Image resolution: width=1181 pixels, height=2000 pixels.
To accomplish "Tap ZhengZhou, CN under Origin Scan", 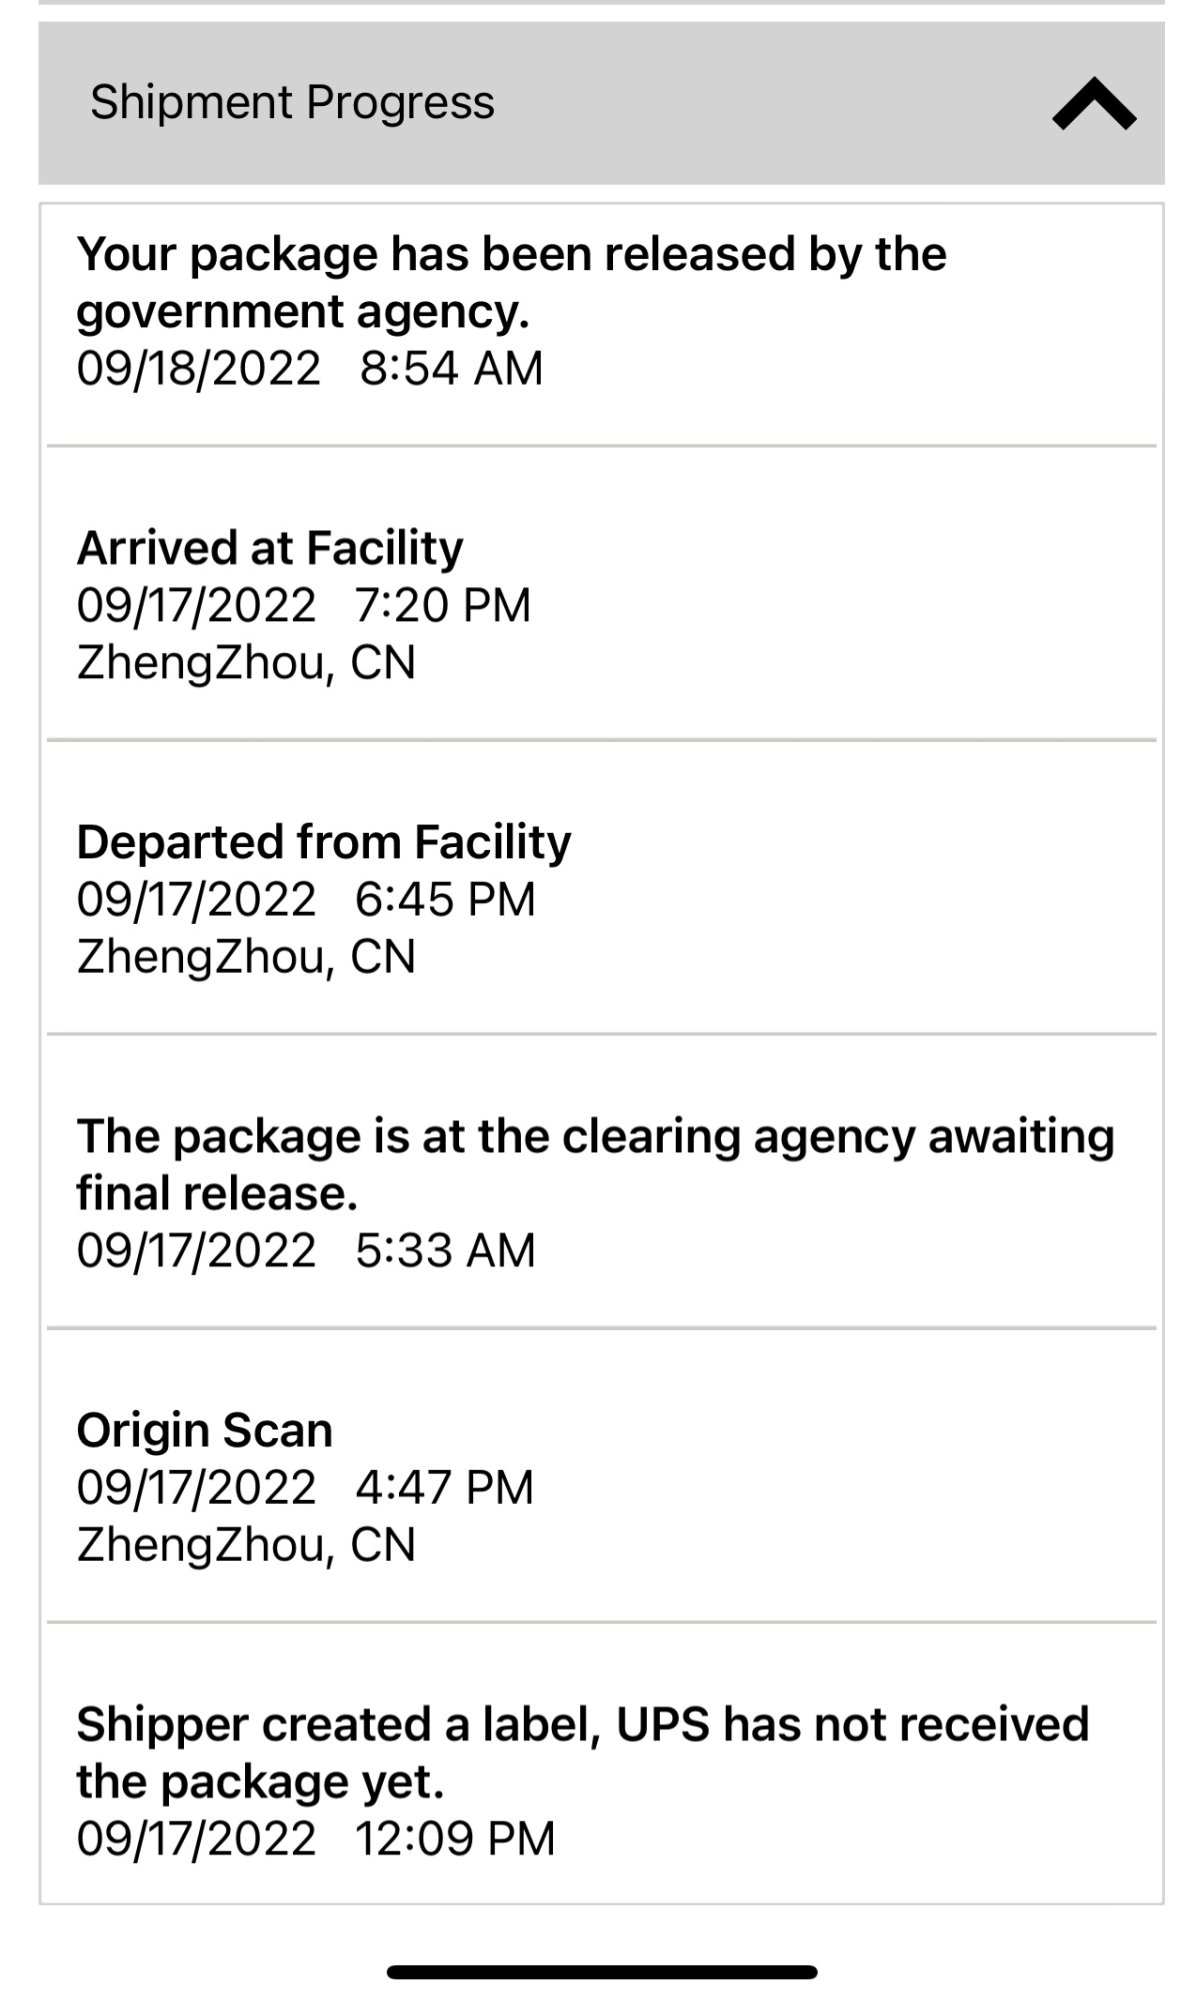I will click(x=246, y=1544).
